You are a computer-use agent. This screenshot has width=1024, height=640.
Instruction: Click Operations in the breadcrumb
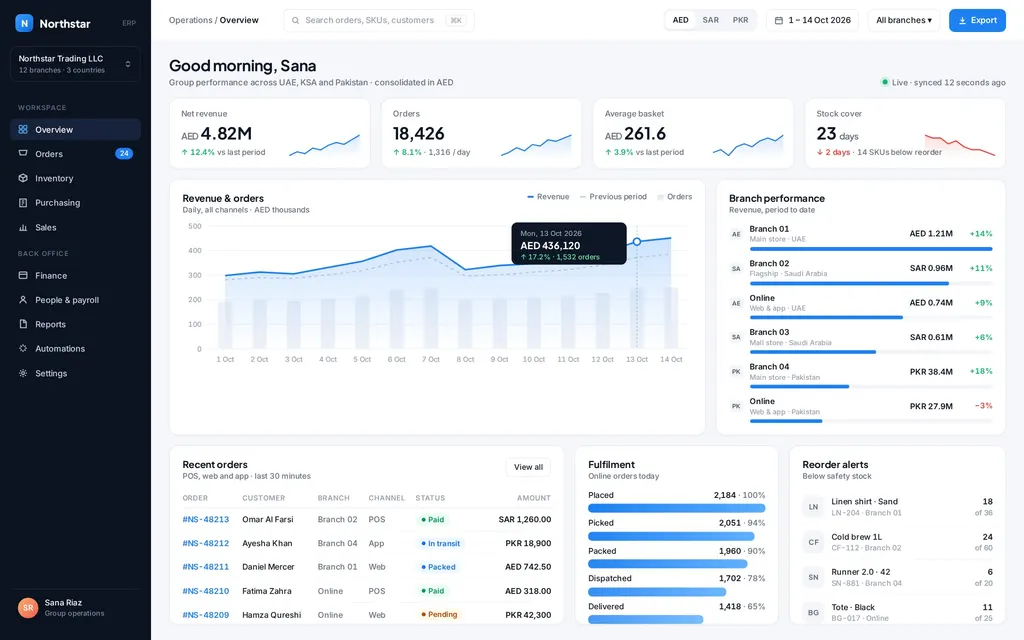pyautogui.click(x=190, y=20)
